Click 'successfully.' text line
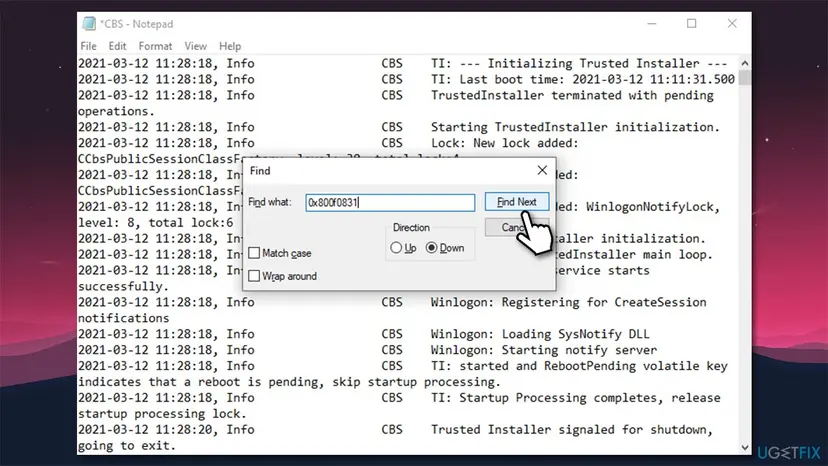This screenshot has height=466, width=828. (124, 286)
